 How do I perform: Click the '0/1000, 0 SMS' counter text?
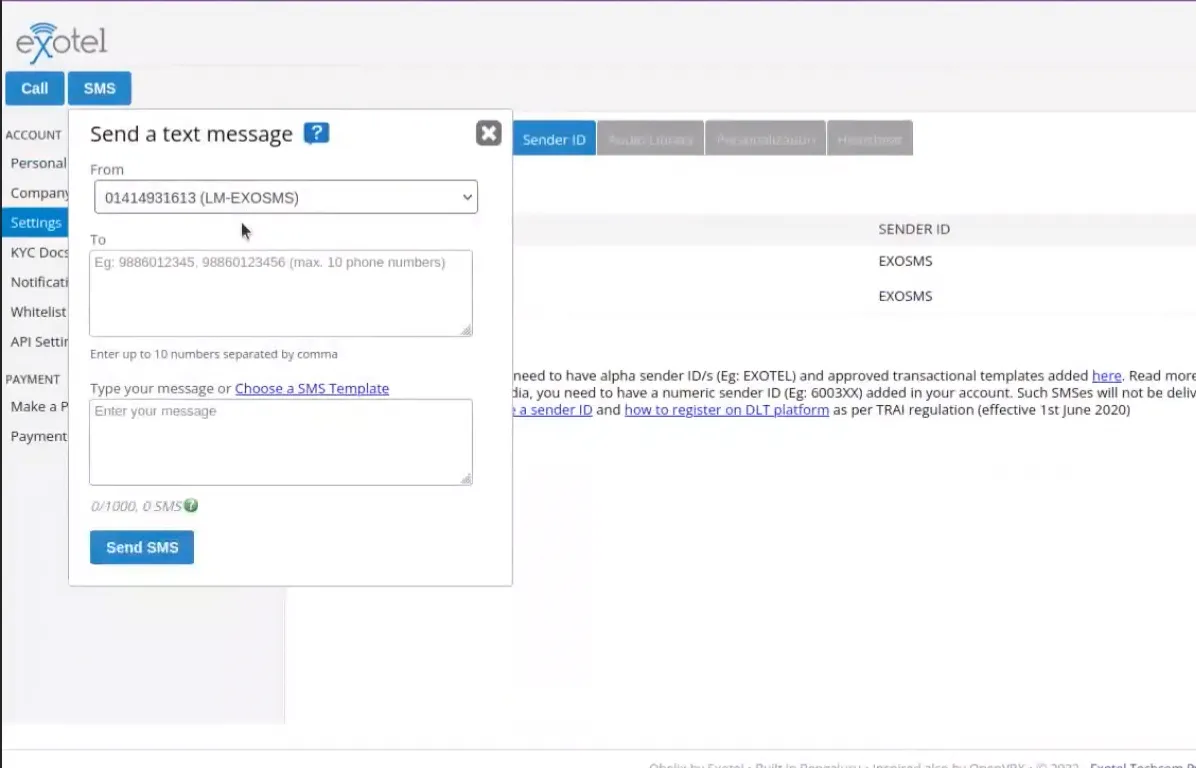point(136,506)
